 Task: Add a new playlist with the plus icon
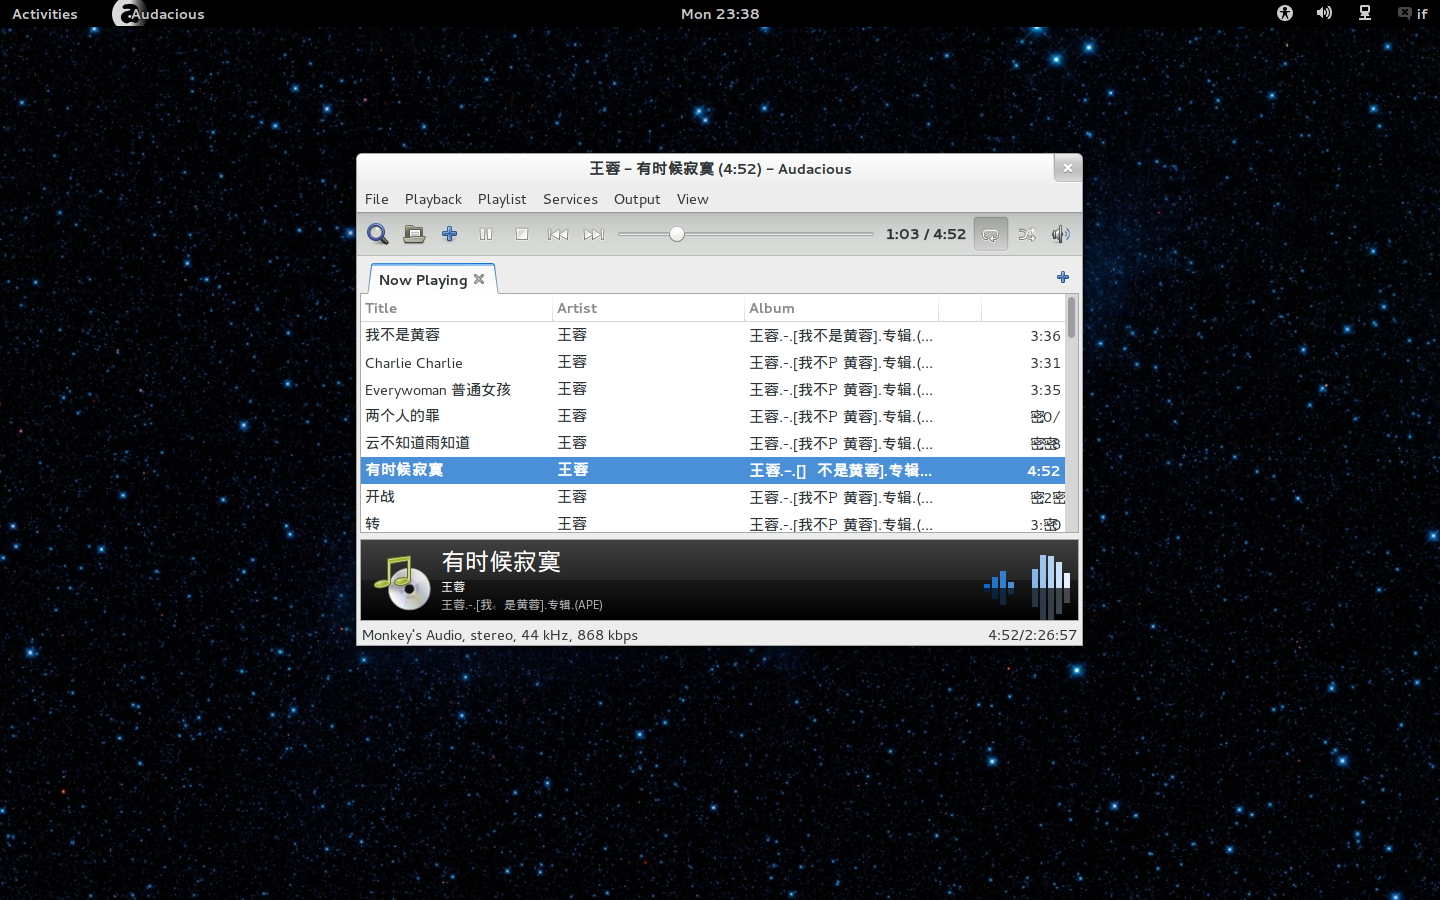(x=1063, y=277)
